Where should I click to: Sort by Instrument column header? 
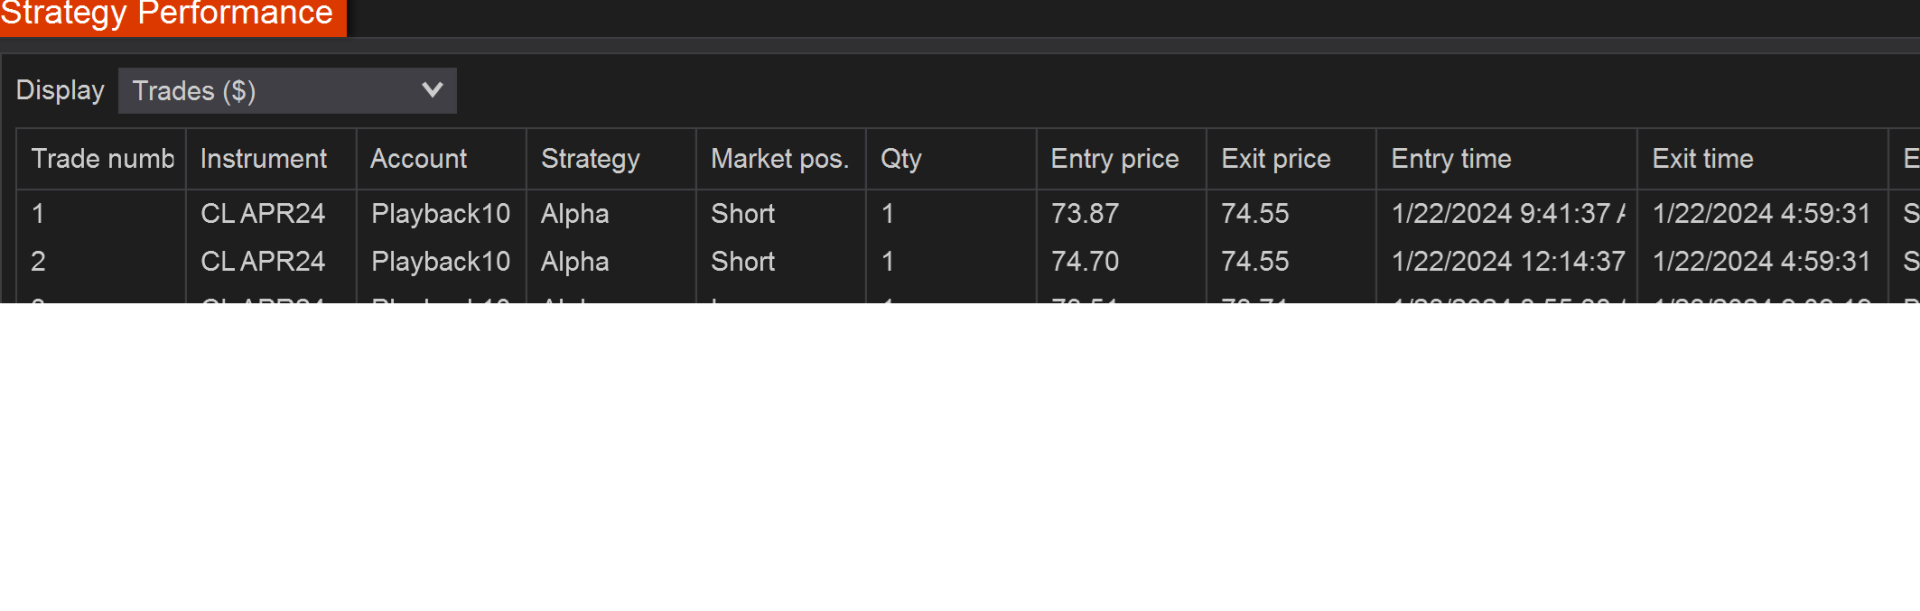[x=264, y=159]
